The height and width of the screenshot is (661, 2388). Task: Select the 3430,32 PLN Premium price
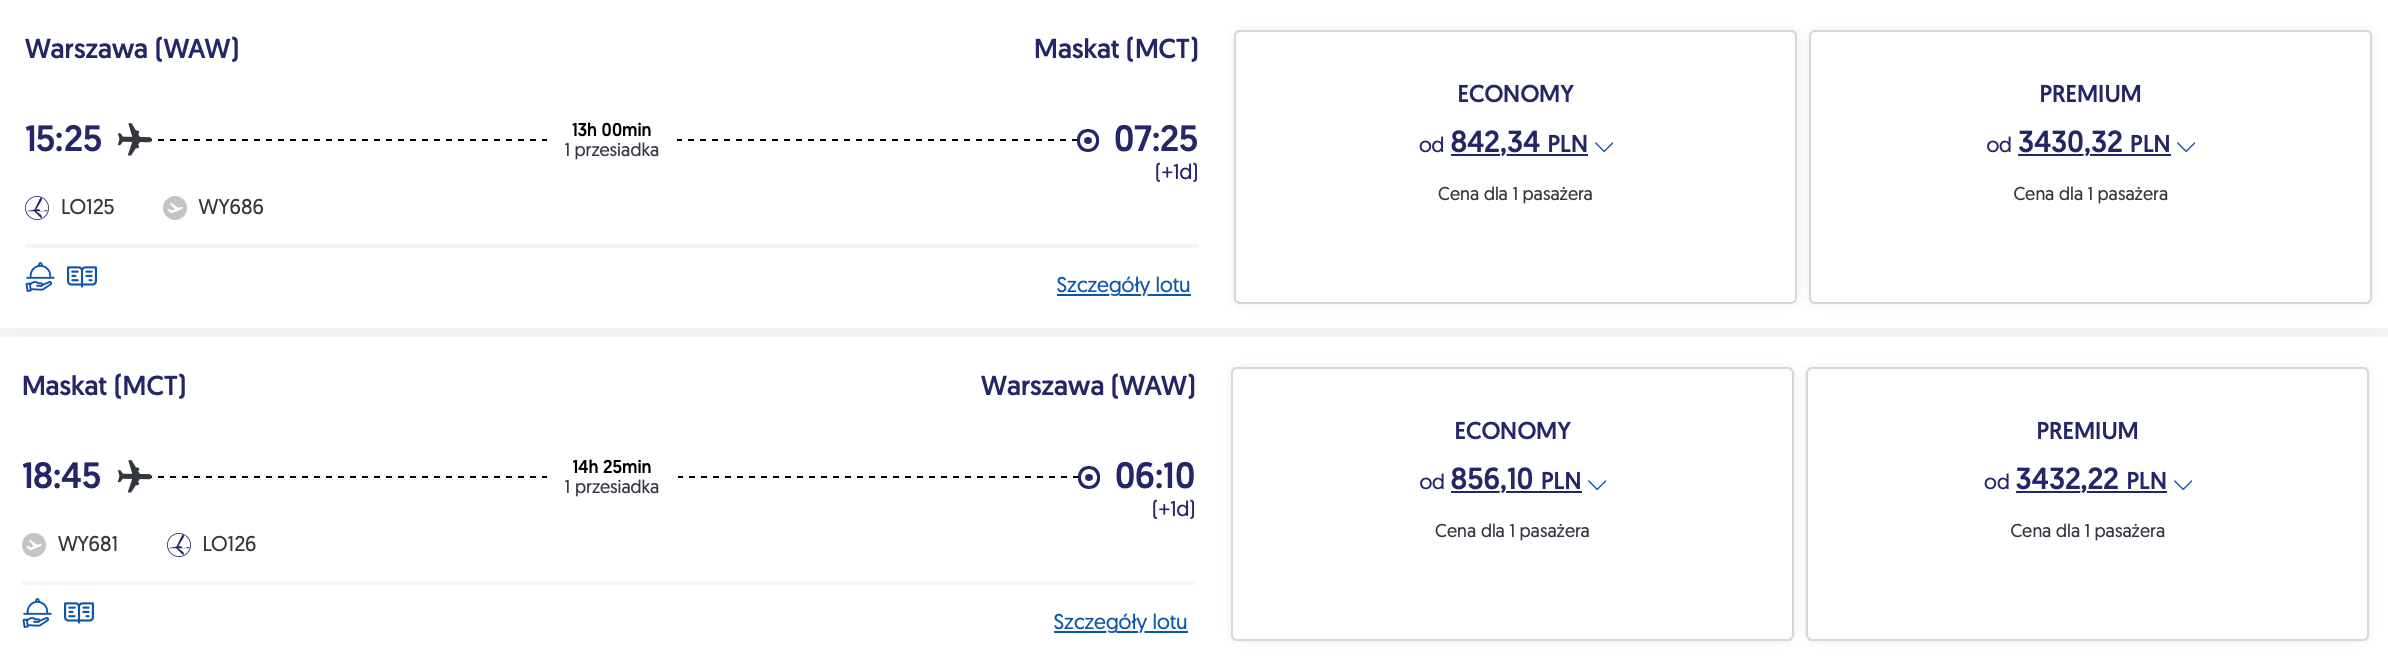tap(2093, 143)
